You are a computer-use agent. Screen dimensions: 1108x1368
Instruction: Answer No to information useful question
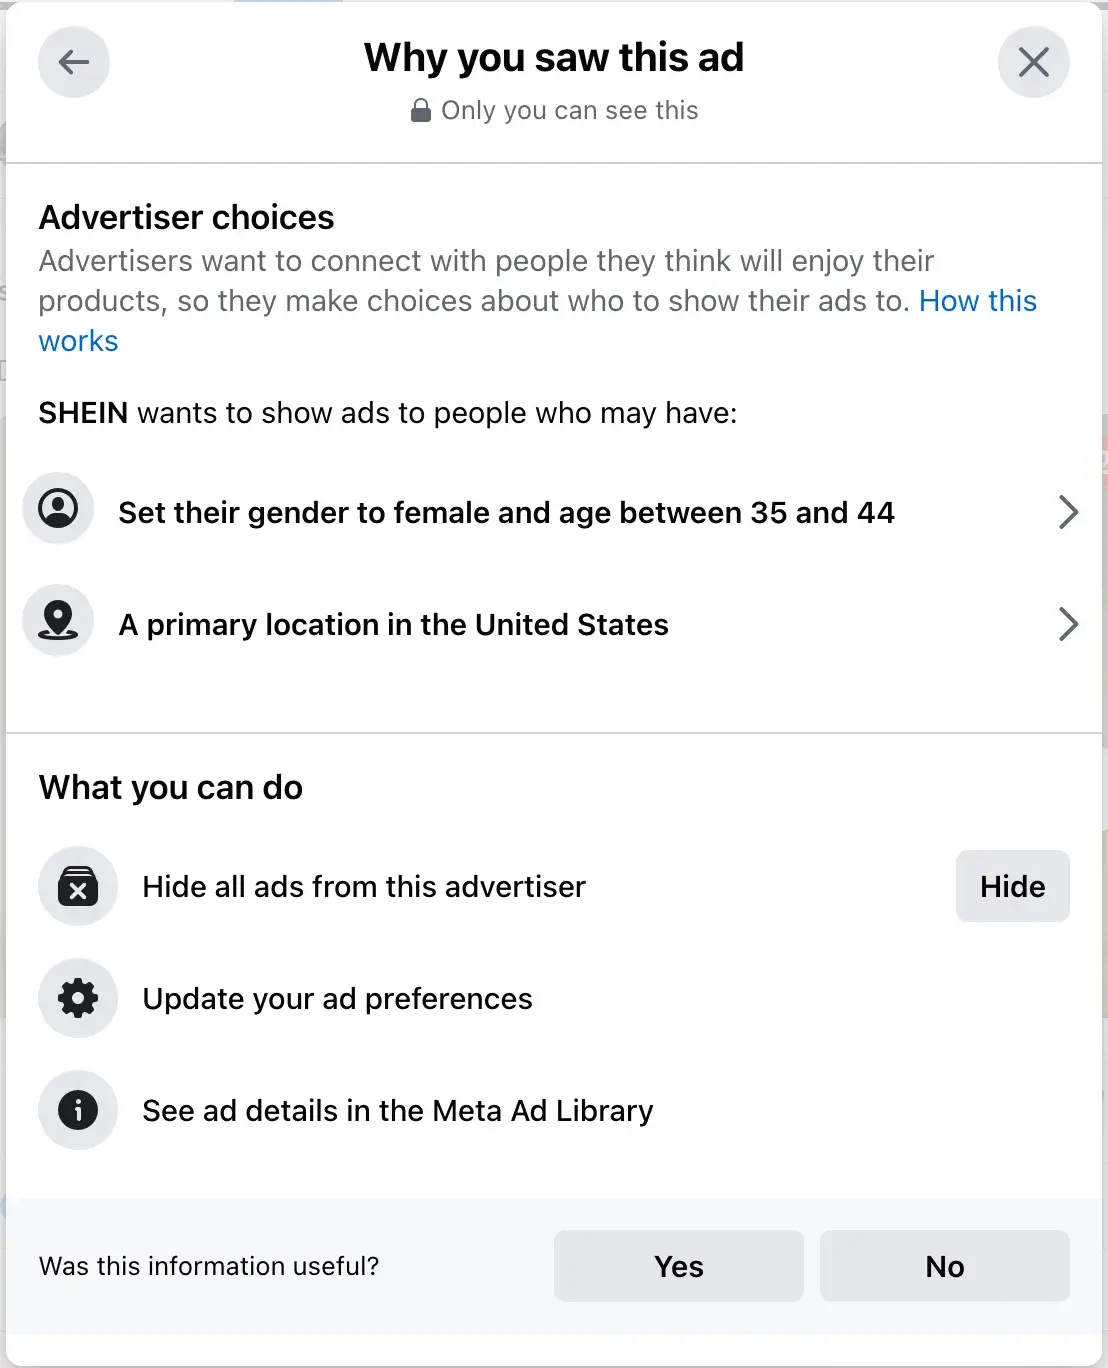click(x=944, y=1266)
